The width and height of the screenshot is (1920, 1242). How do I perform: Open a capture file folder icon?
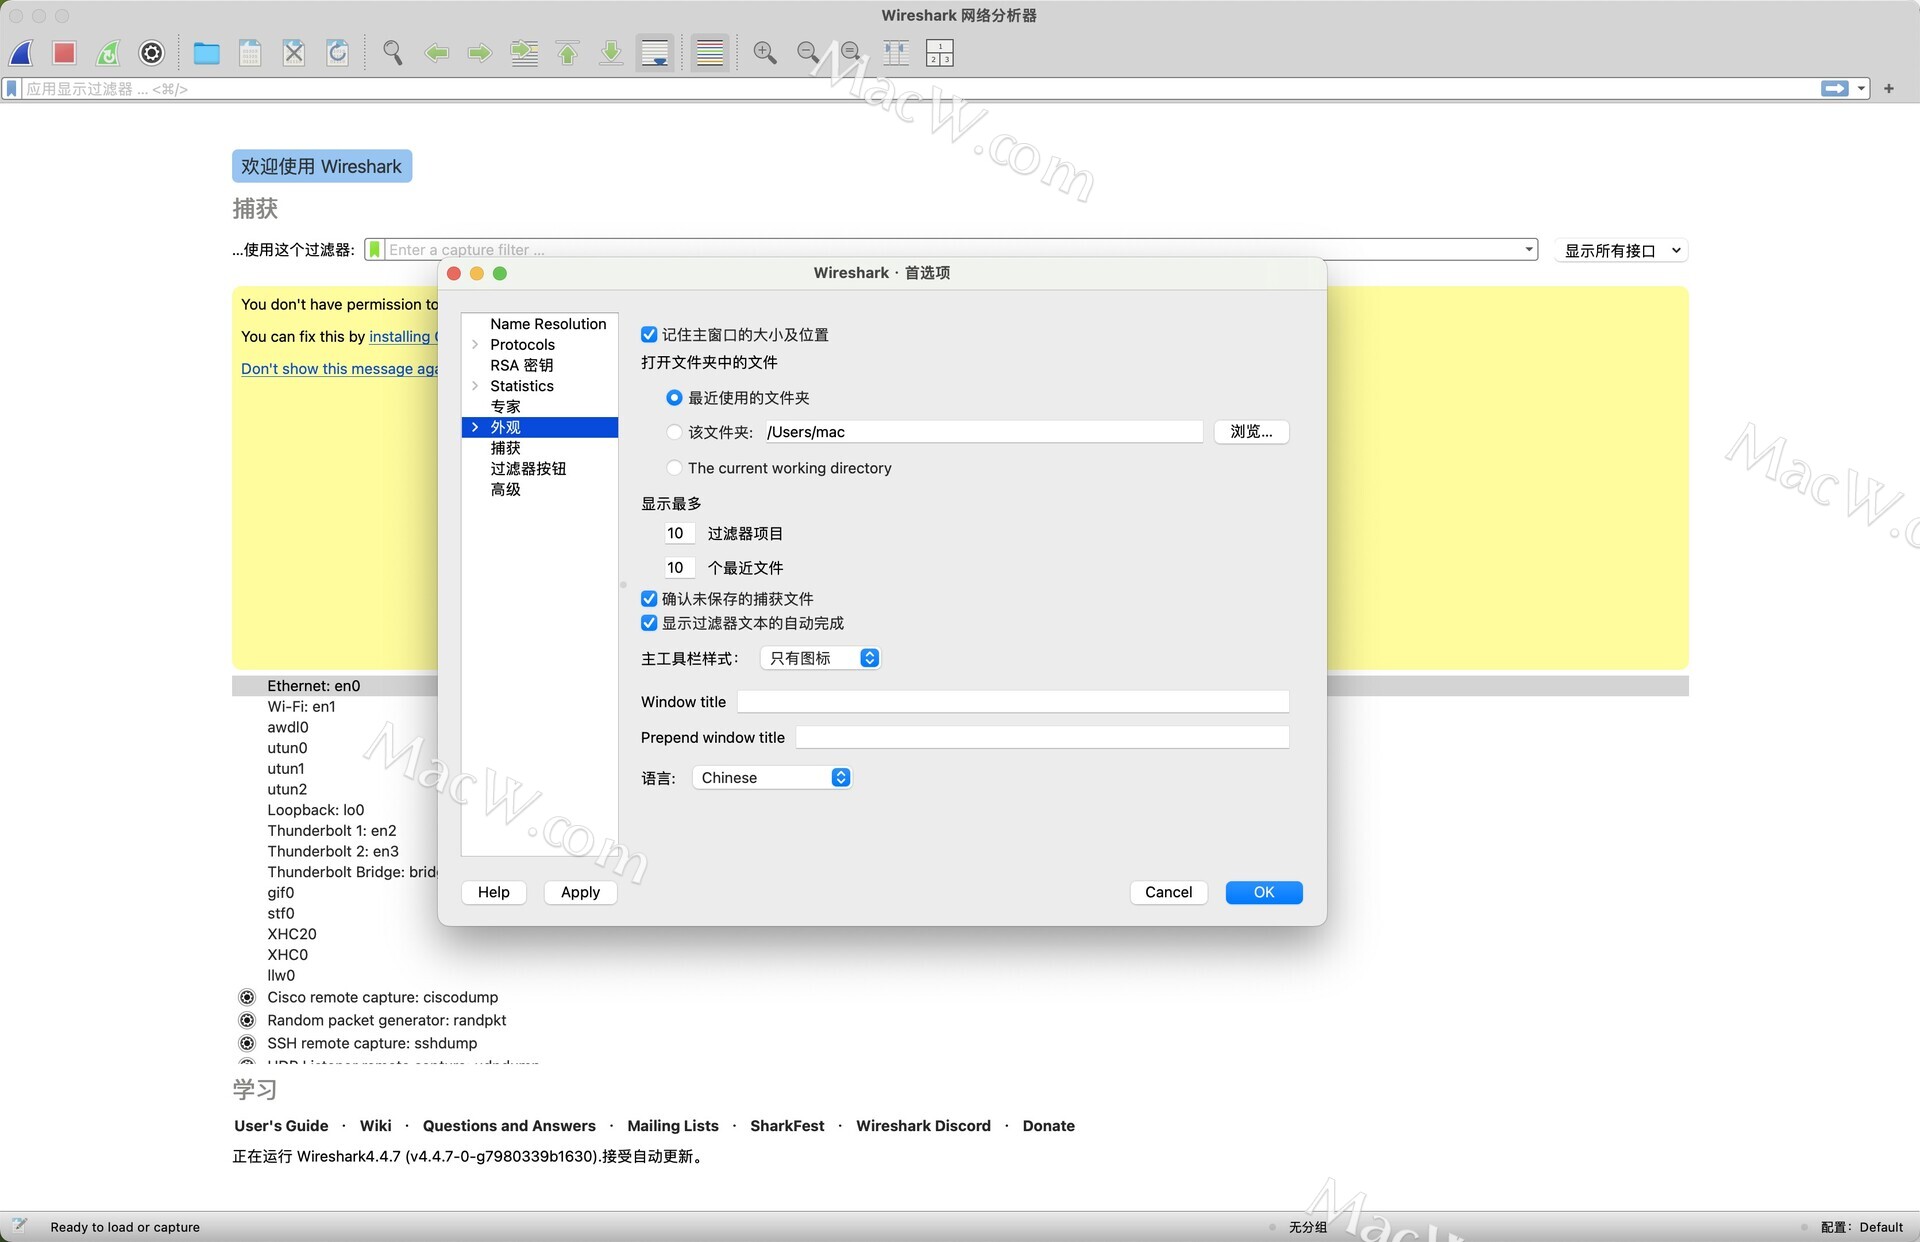click(x=207, y=53)
